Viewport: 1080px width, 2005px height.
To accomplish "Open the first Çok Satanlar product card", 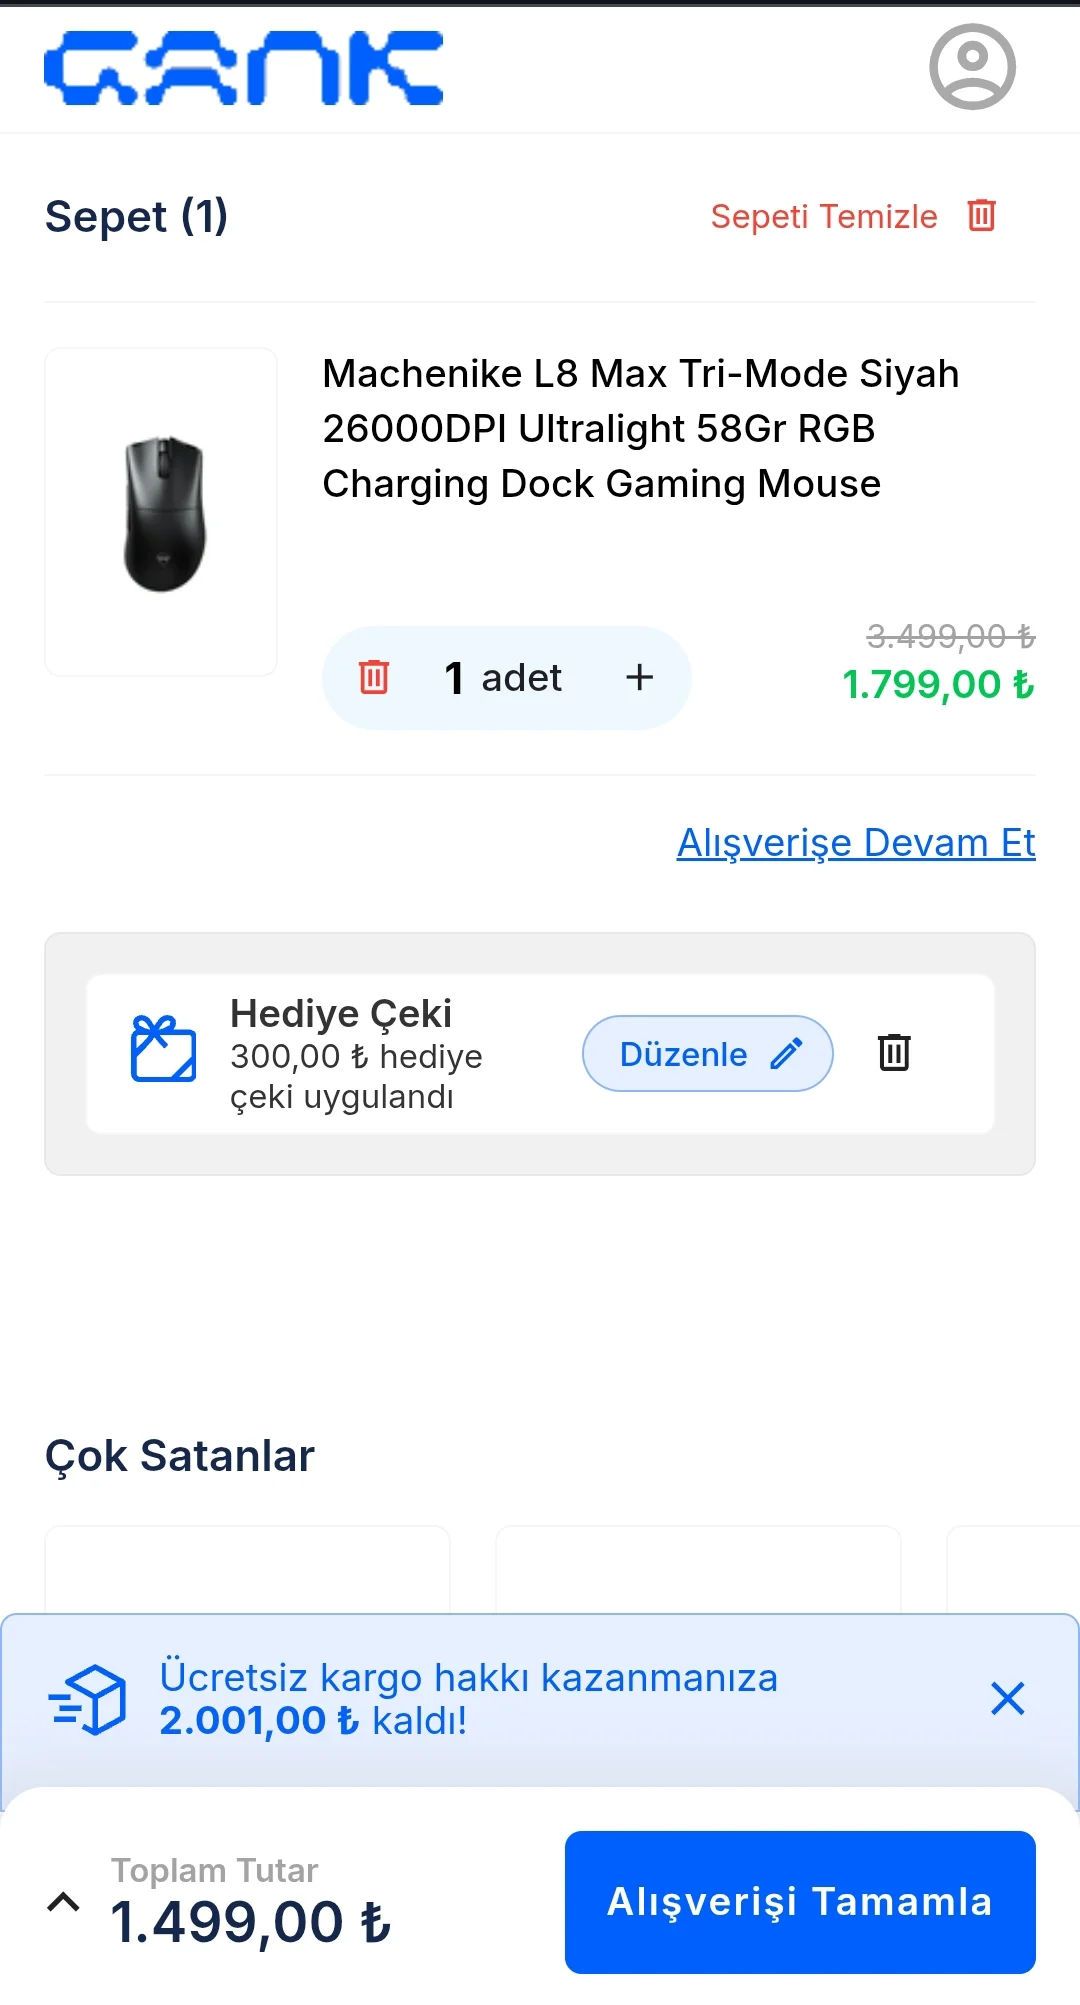I will click(247, 1568).
